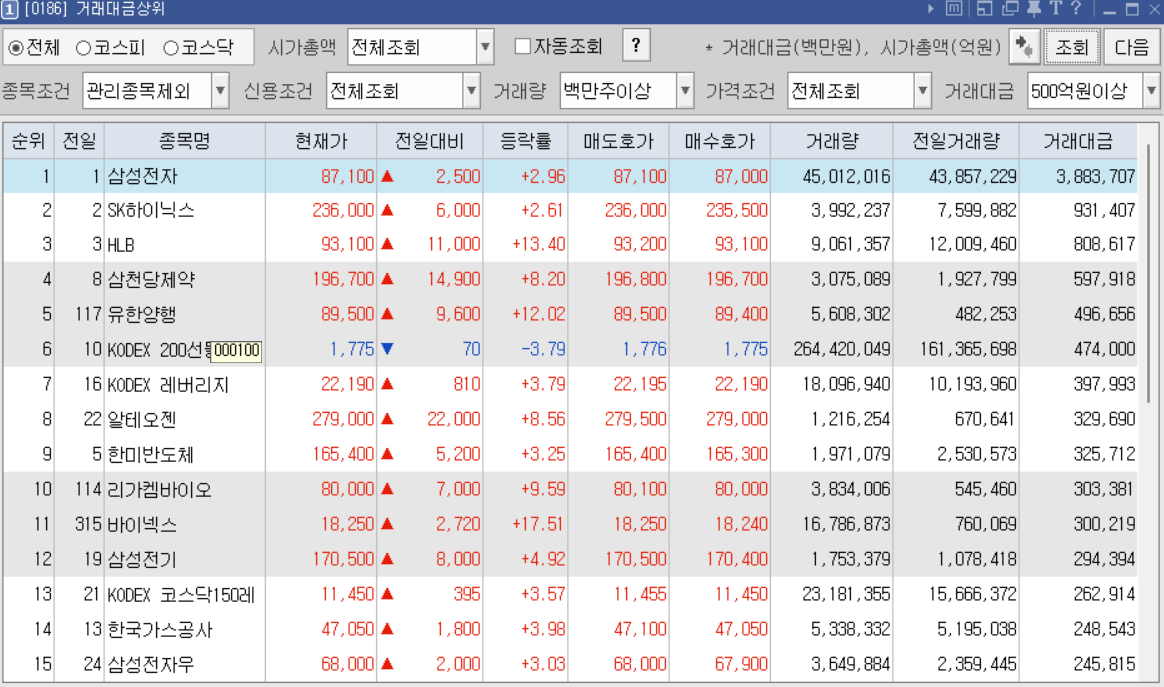
Task: Click the 47,050 bid price of 한국가스공사
Action: click(741, 630)
